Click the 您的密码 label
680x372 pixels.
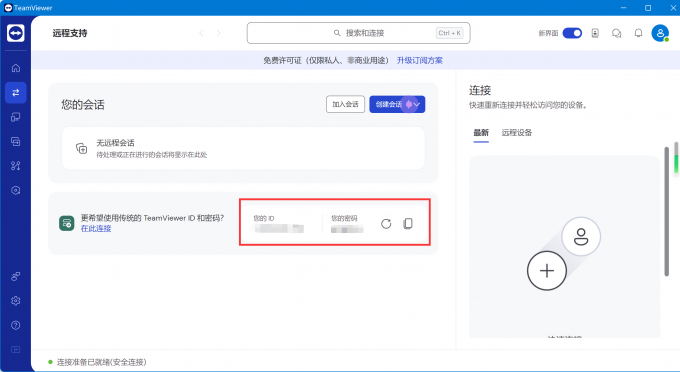point(344,218)
